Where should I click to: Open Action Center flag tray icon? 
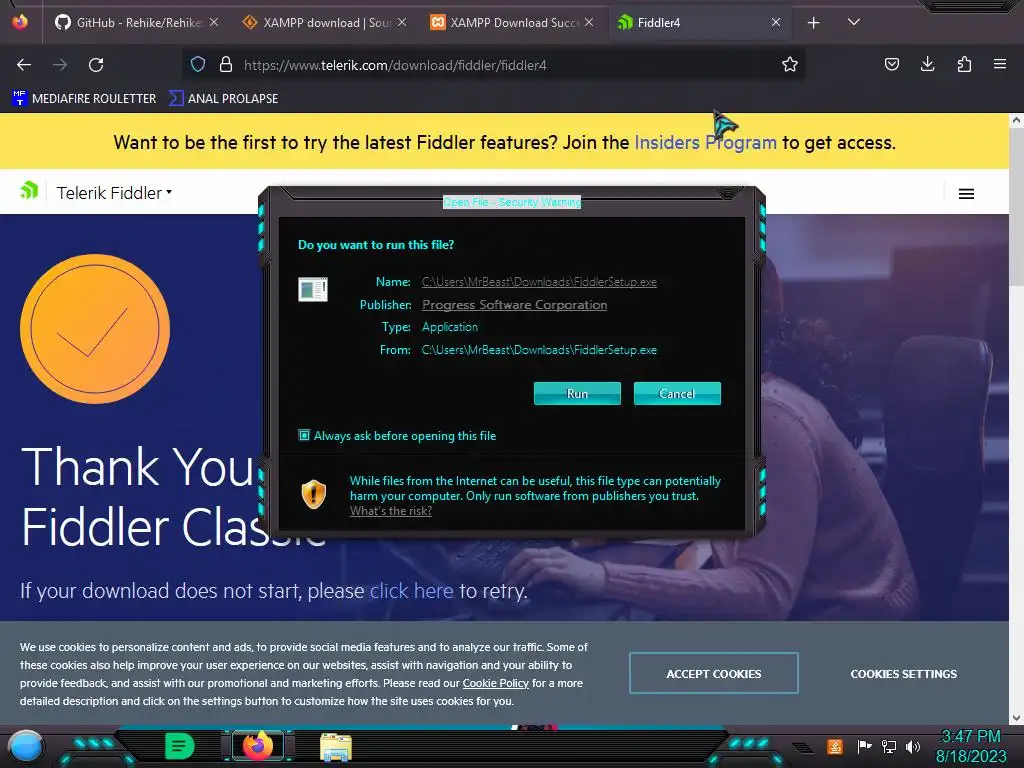(864, 746)
